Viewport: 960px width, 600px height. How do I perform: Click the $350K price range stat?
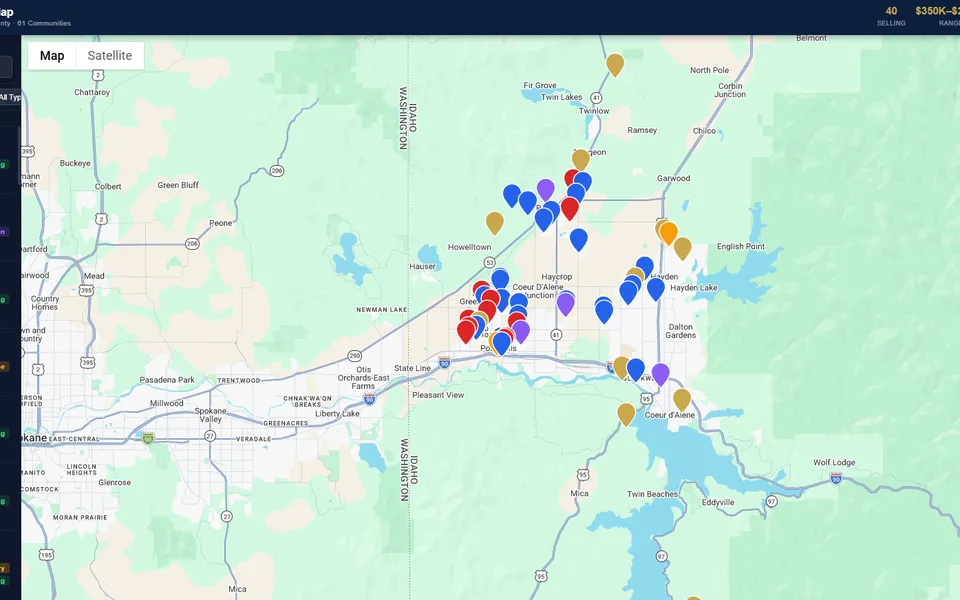[937, 16]
